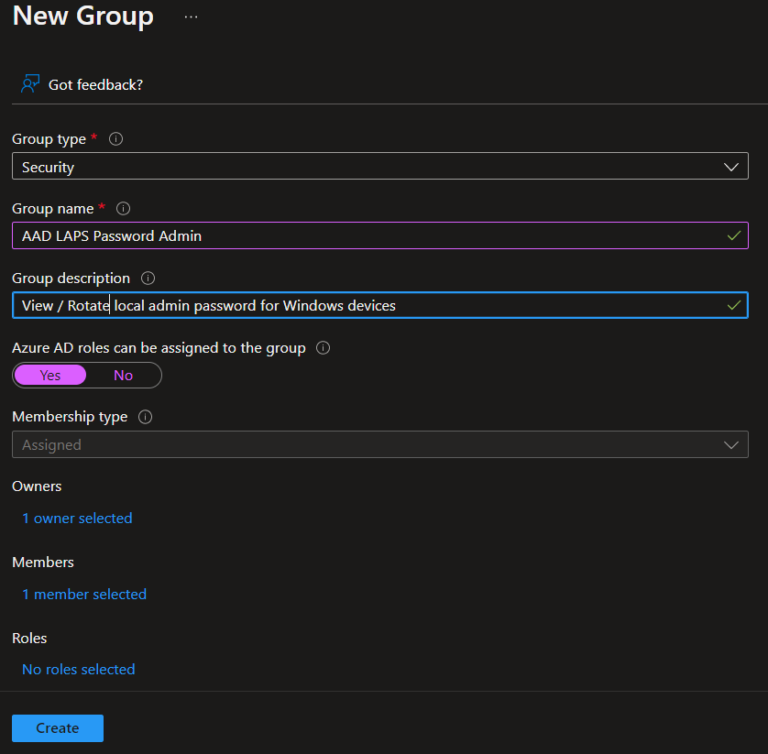Open the 1 owner selected link
The width and height of the screenshot is (768, 754).
pos(77,518)
